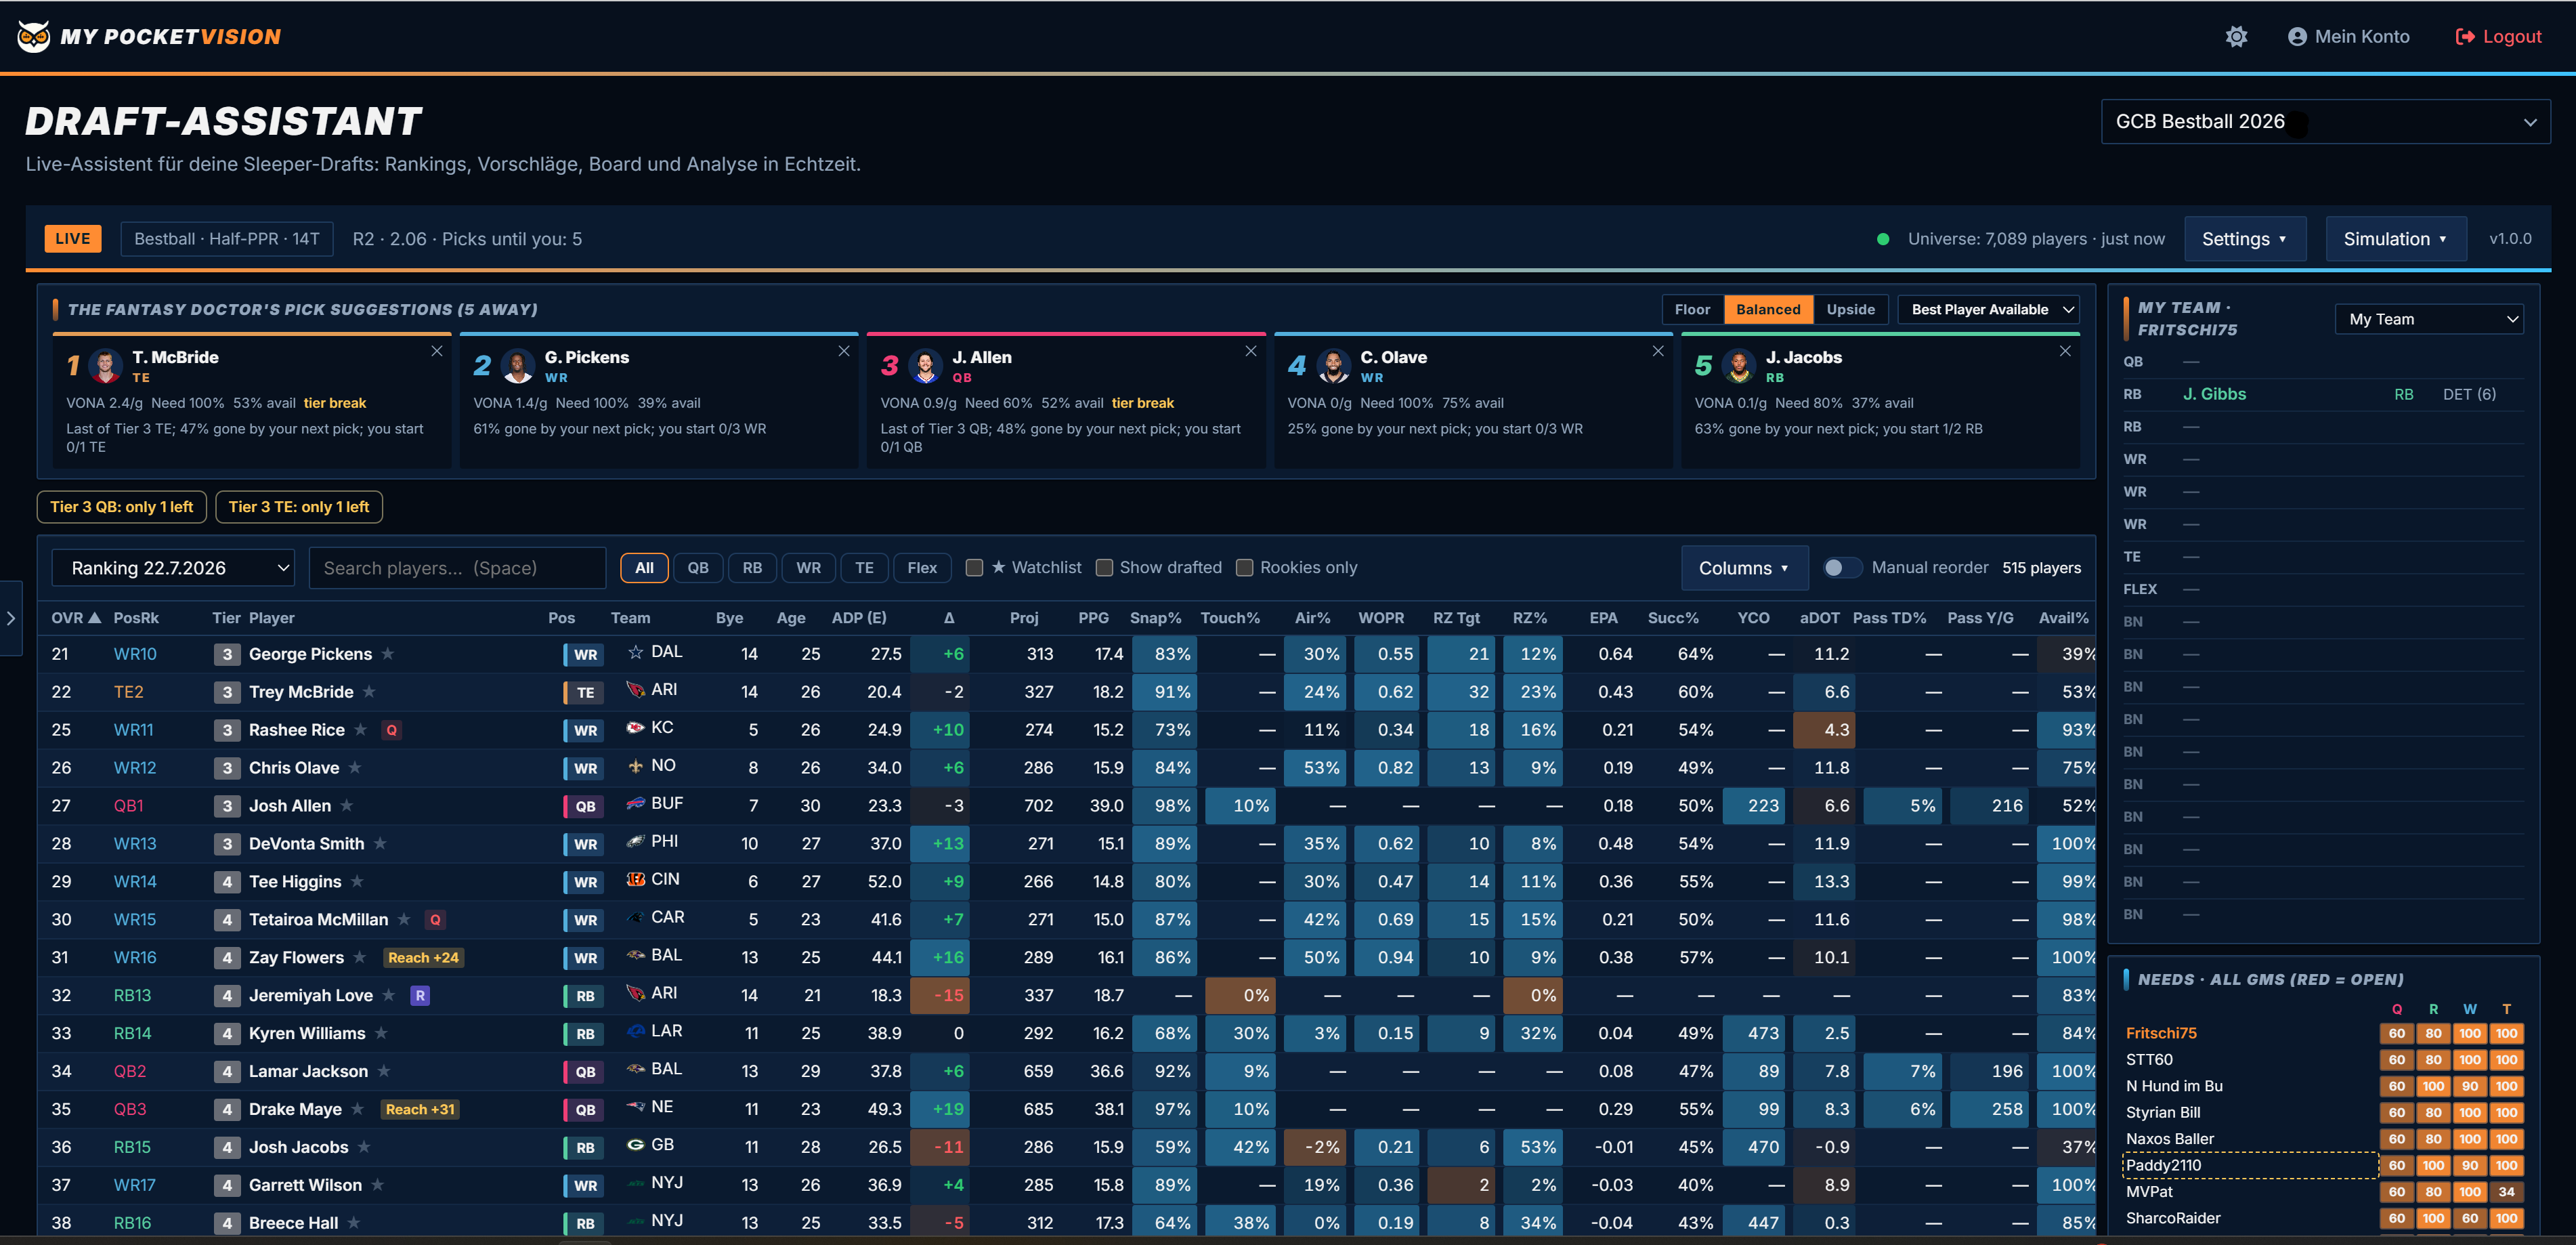Viewport: 2576px width, 1245px height.
Task: Star Rashee Rice for watchlist
Action: pyautogui.click(x=361, y=729)
